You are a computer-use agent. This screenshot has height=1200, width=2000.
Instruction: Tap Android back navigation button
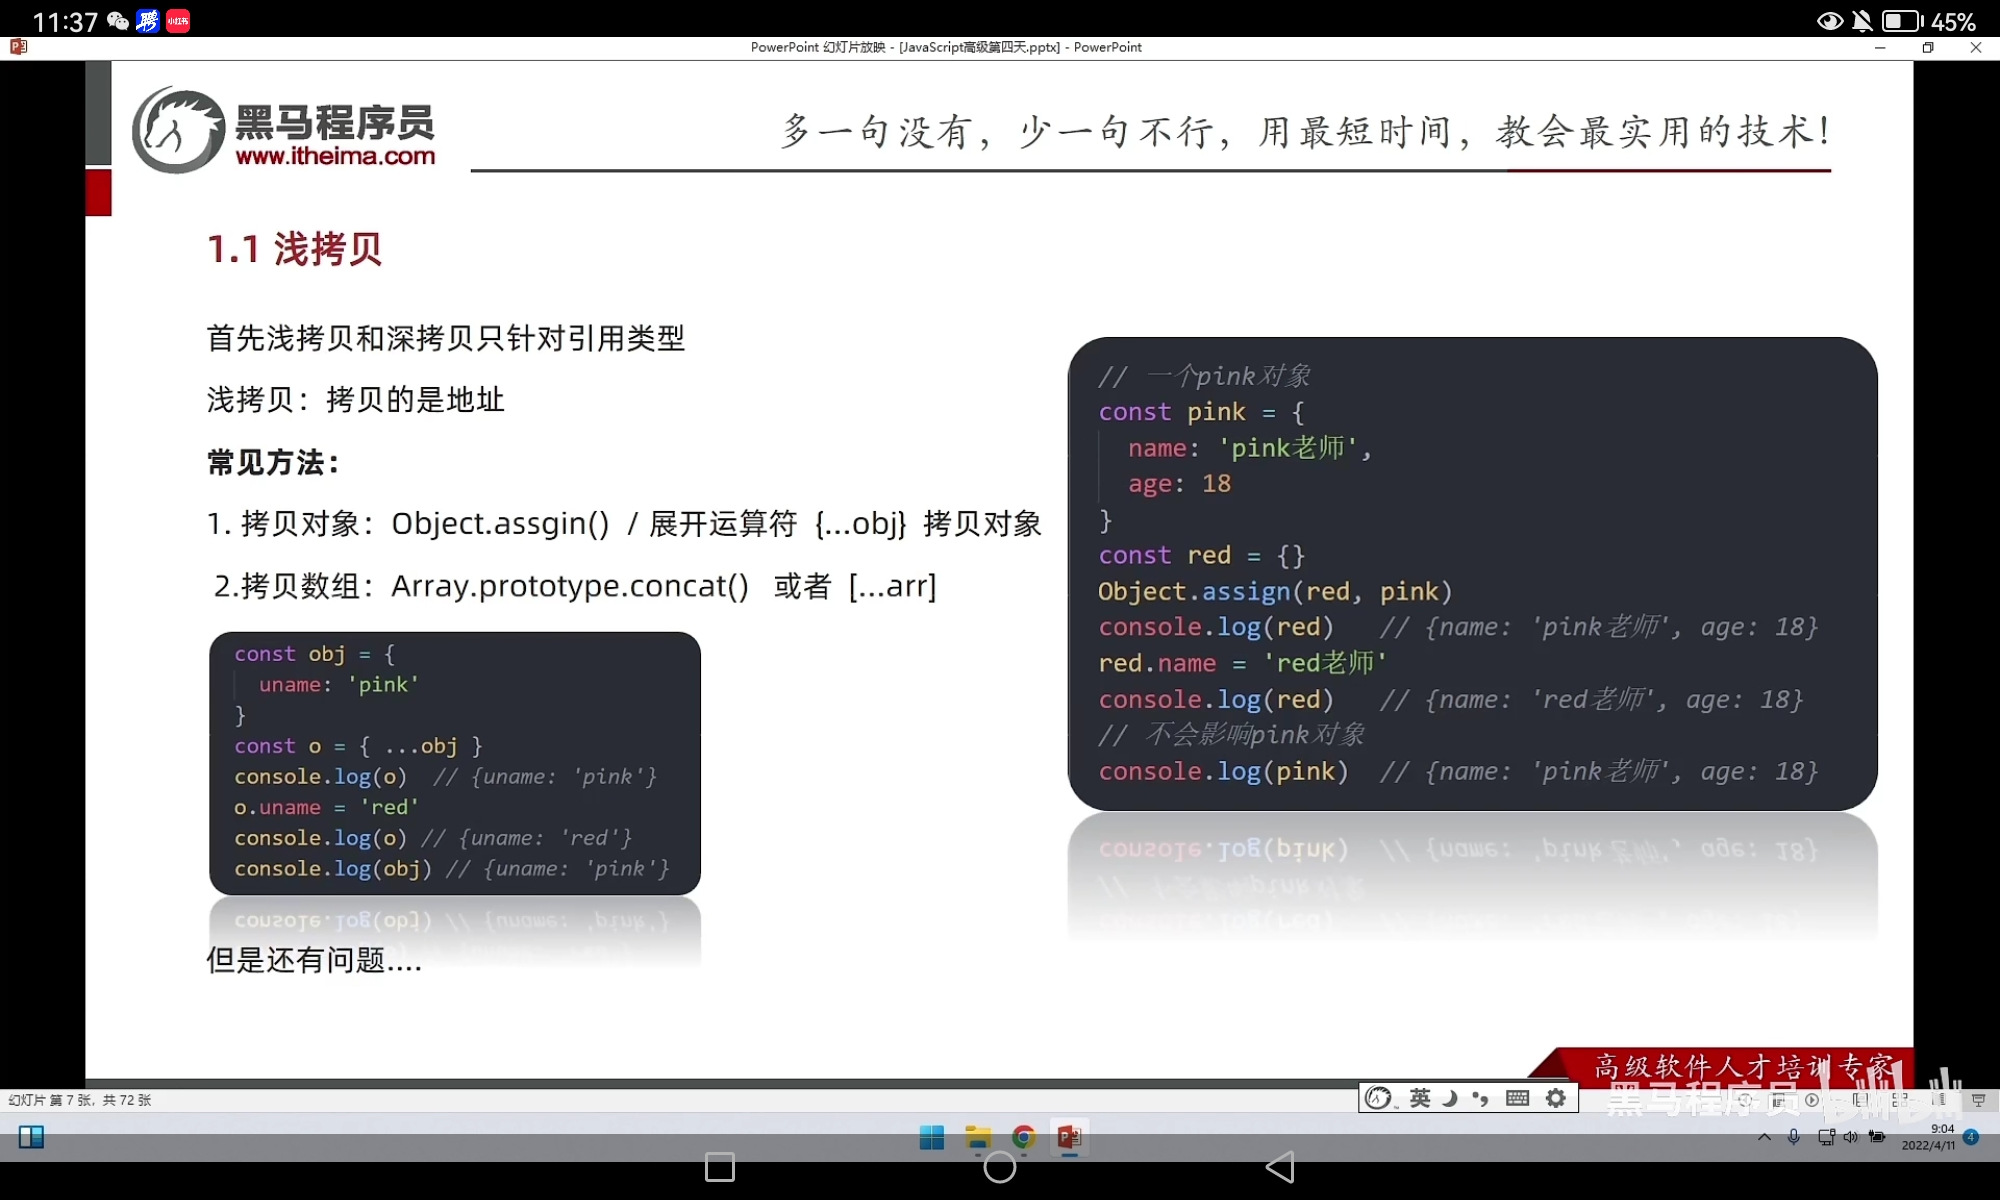[1279, 1167]
